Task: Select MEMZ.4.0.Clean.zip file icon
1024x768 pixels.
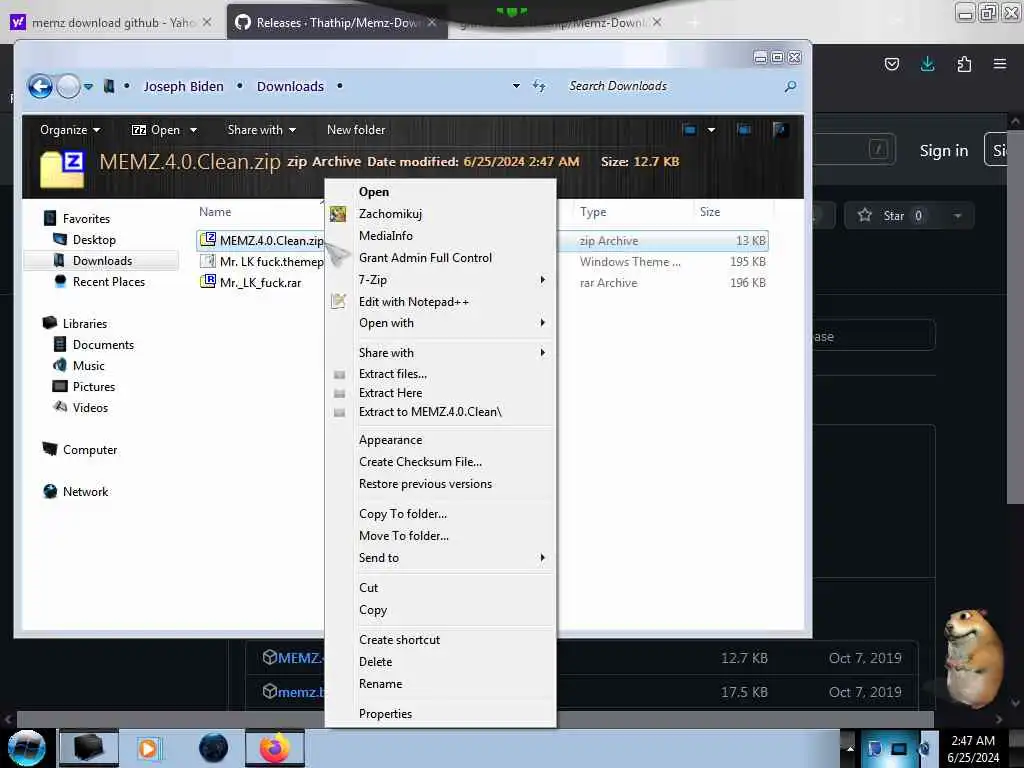Action: pos(208,240)
